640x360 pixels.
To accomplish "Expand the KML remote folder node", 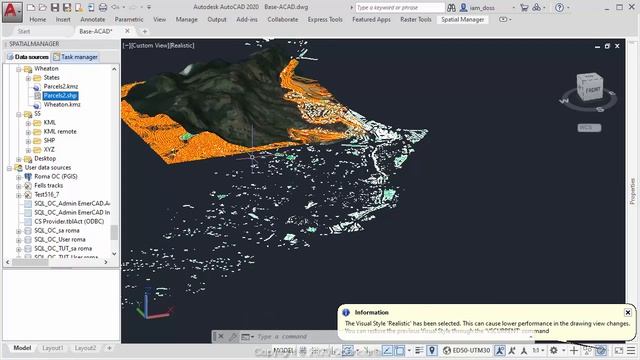I will coord(28,131).
